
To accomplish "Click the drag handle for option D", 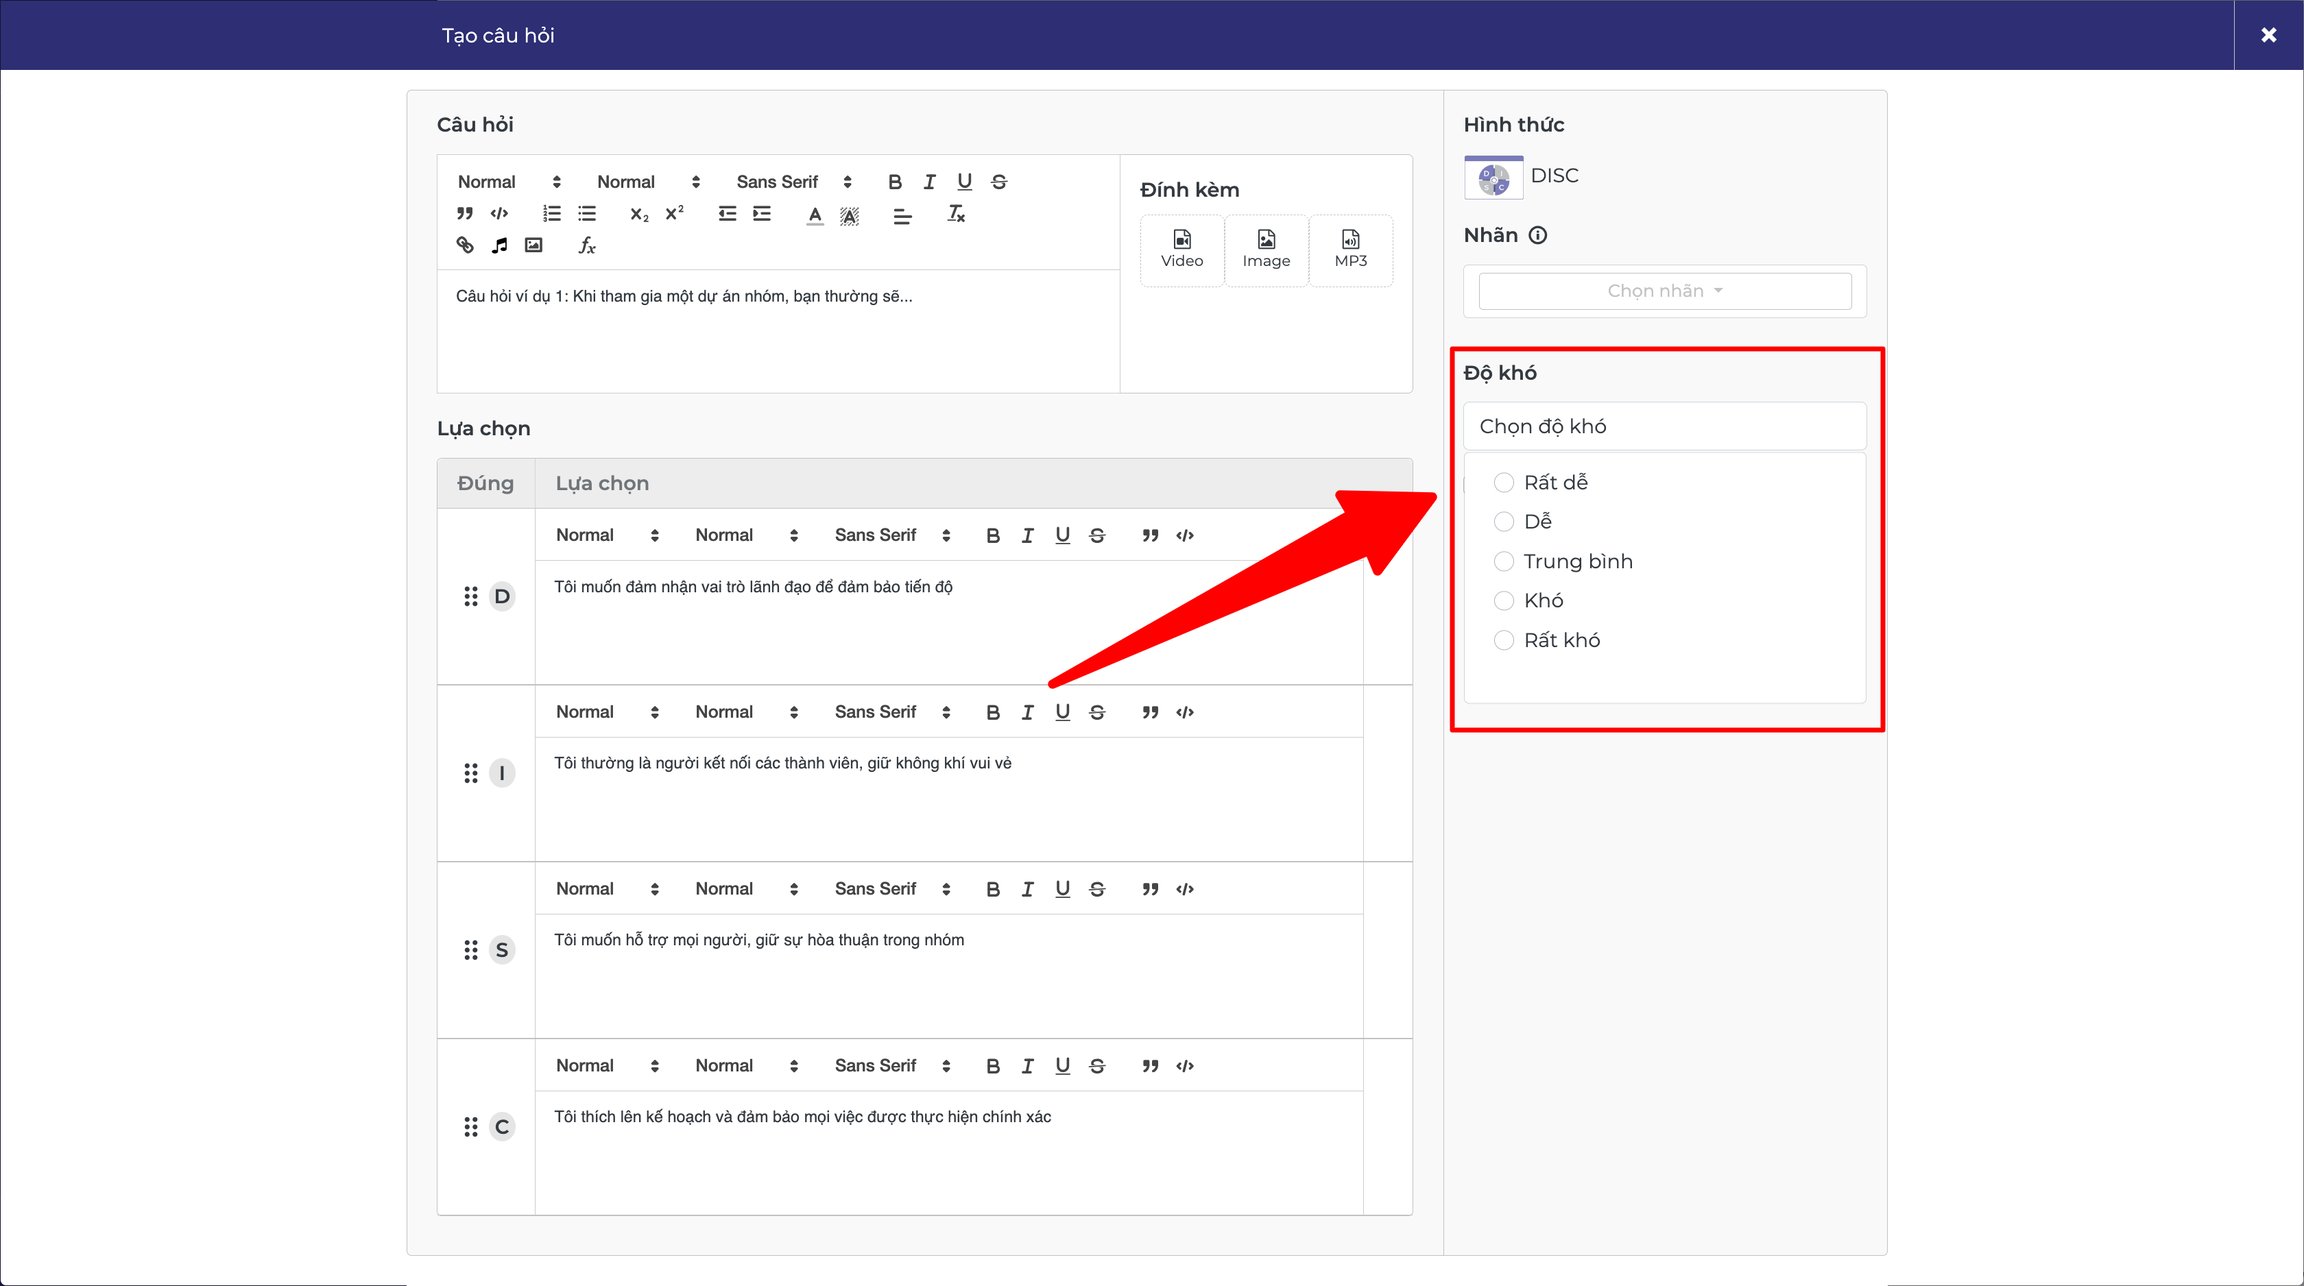I will click(471, 597).
